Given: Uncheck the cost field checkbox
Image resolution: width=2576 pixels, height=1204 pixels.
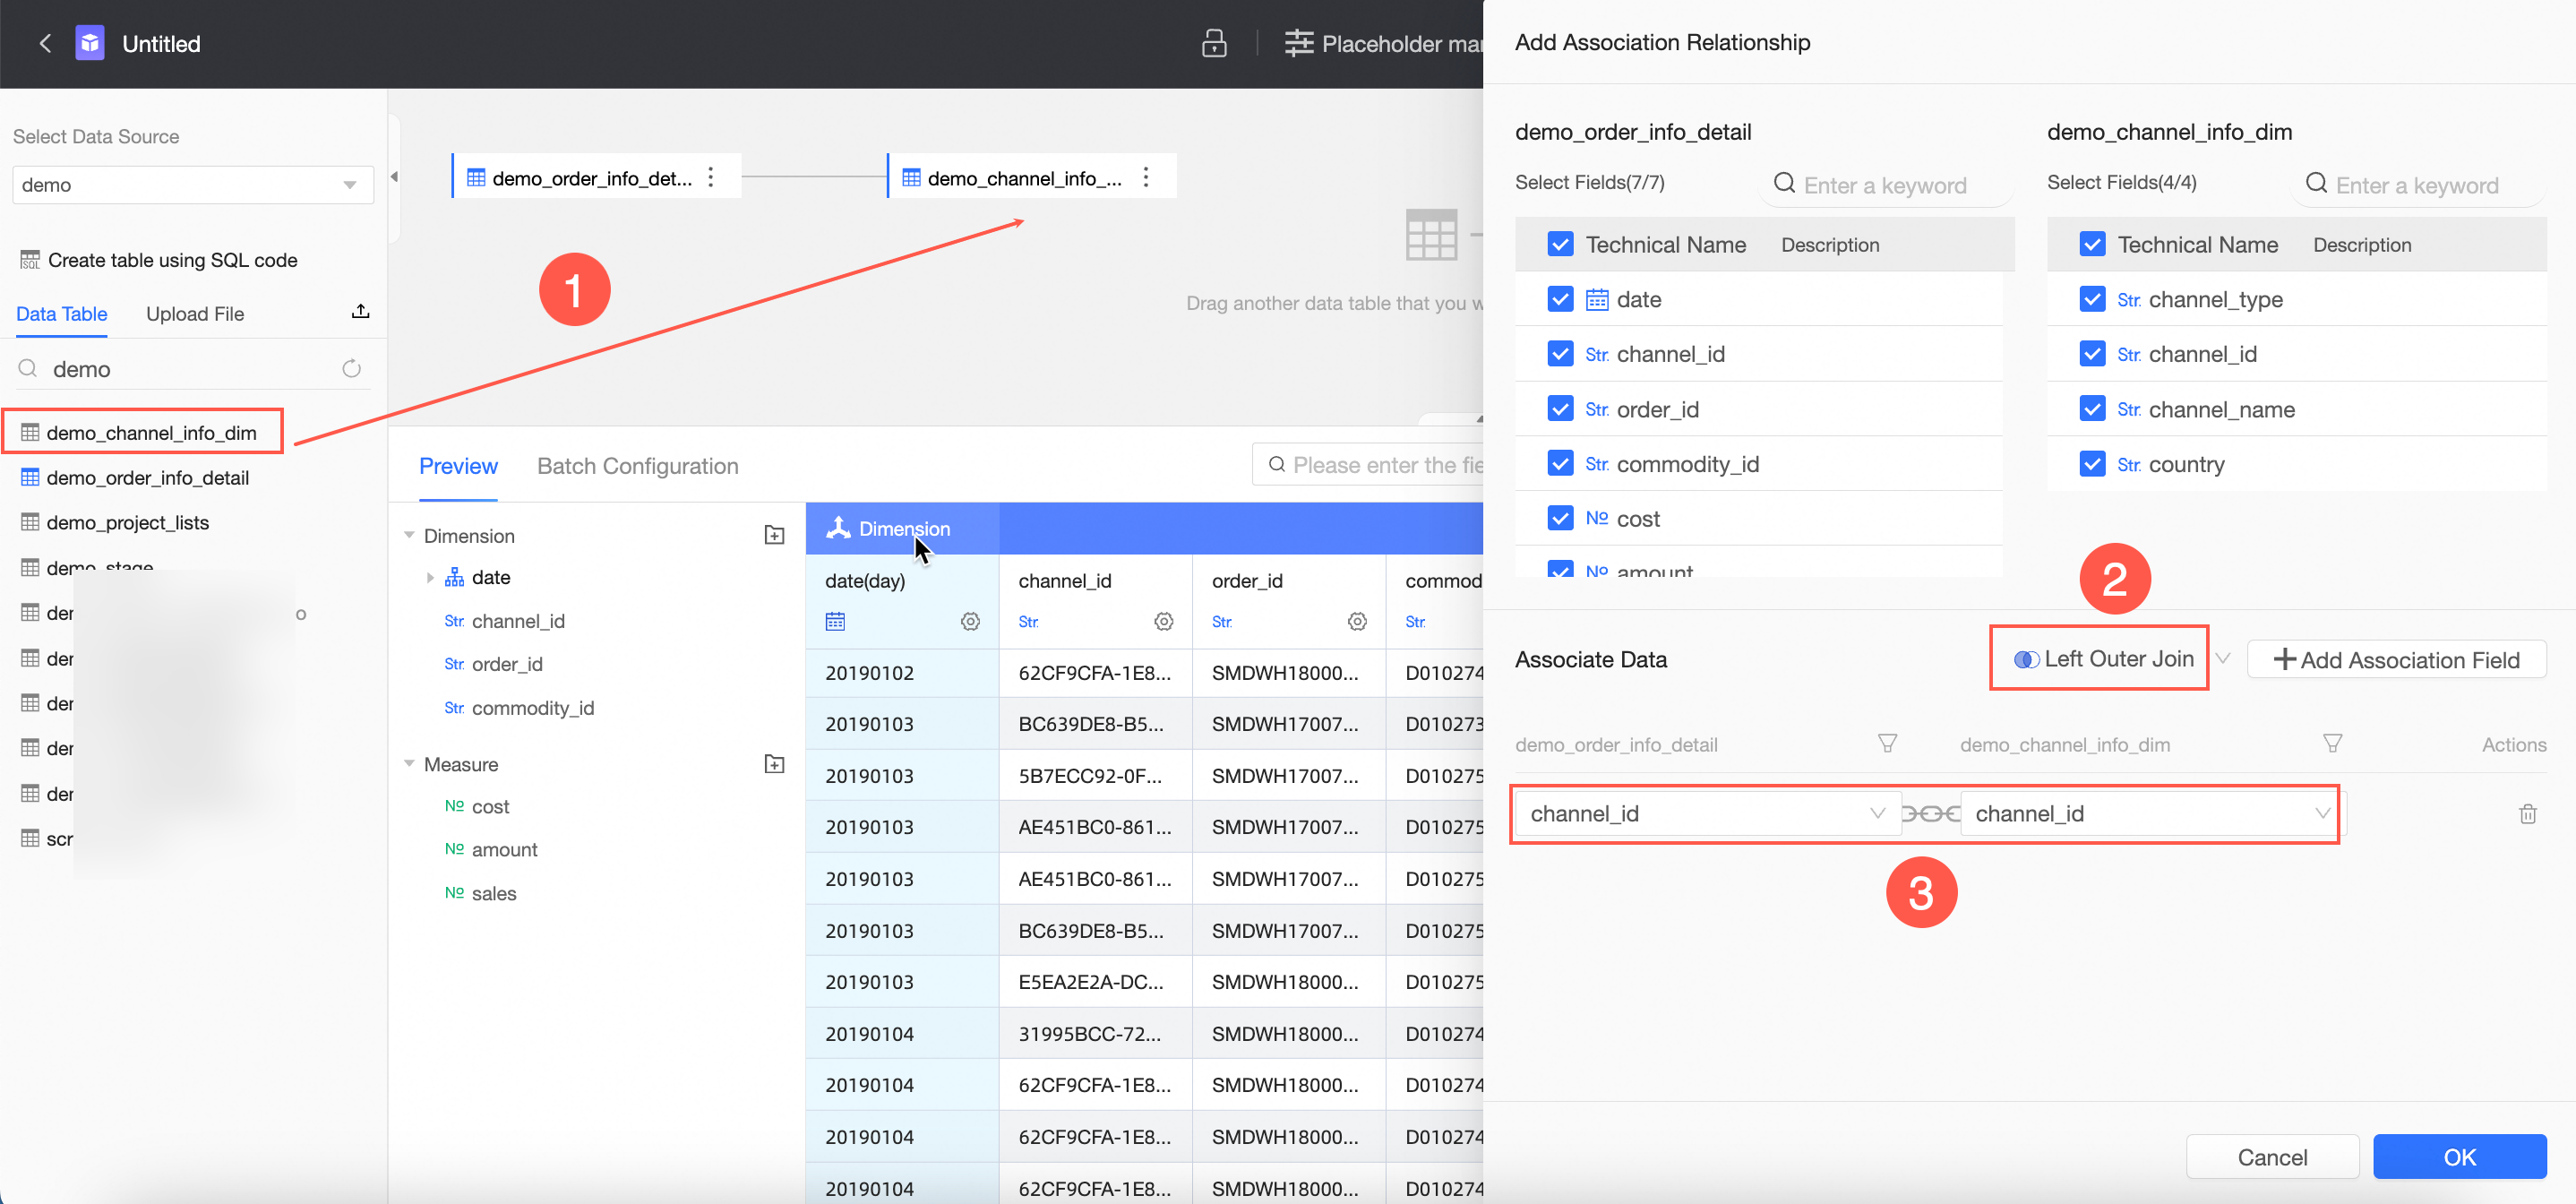Looking at the screenshot, I should [x=1560, y=518].
